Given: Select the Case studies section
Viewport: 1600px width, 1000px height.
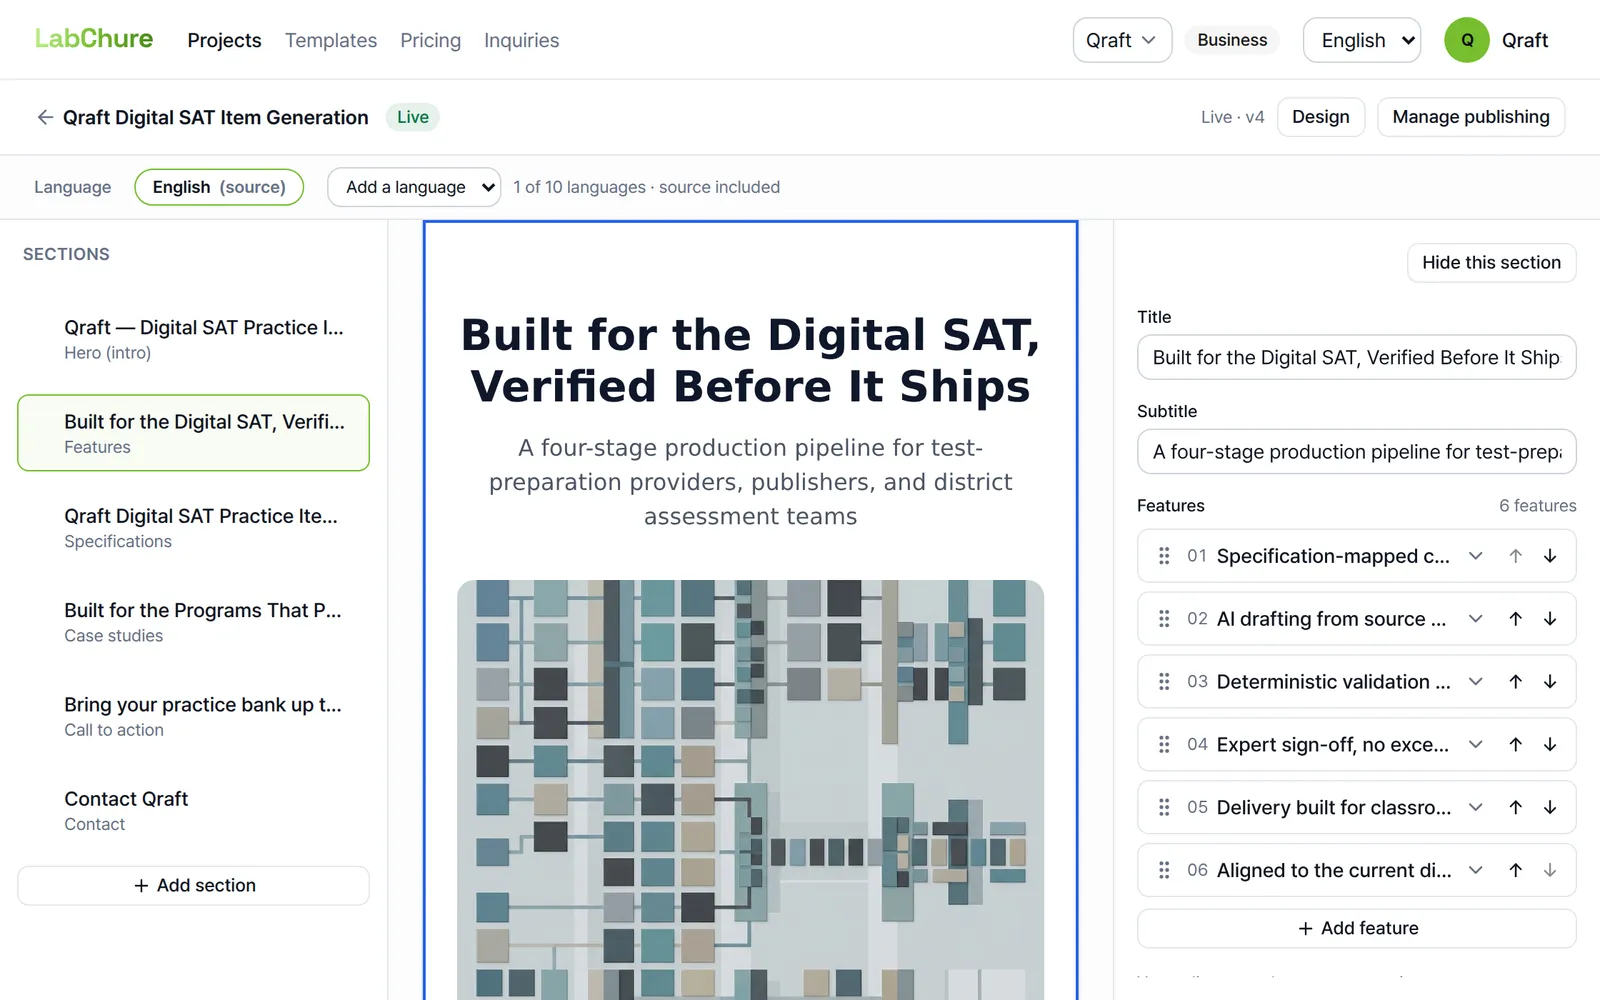Looking at the screenshot, I should (193, 622).
